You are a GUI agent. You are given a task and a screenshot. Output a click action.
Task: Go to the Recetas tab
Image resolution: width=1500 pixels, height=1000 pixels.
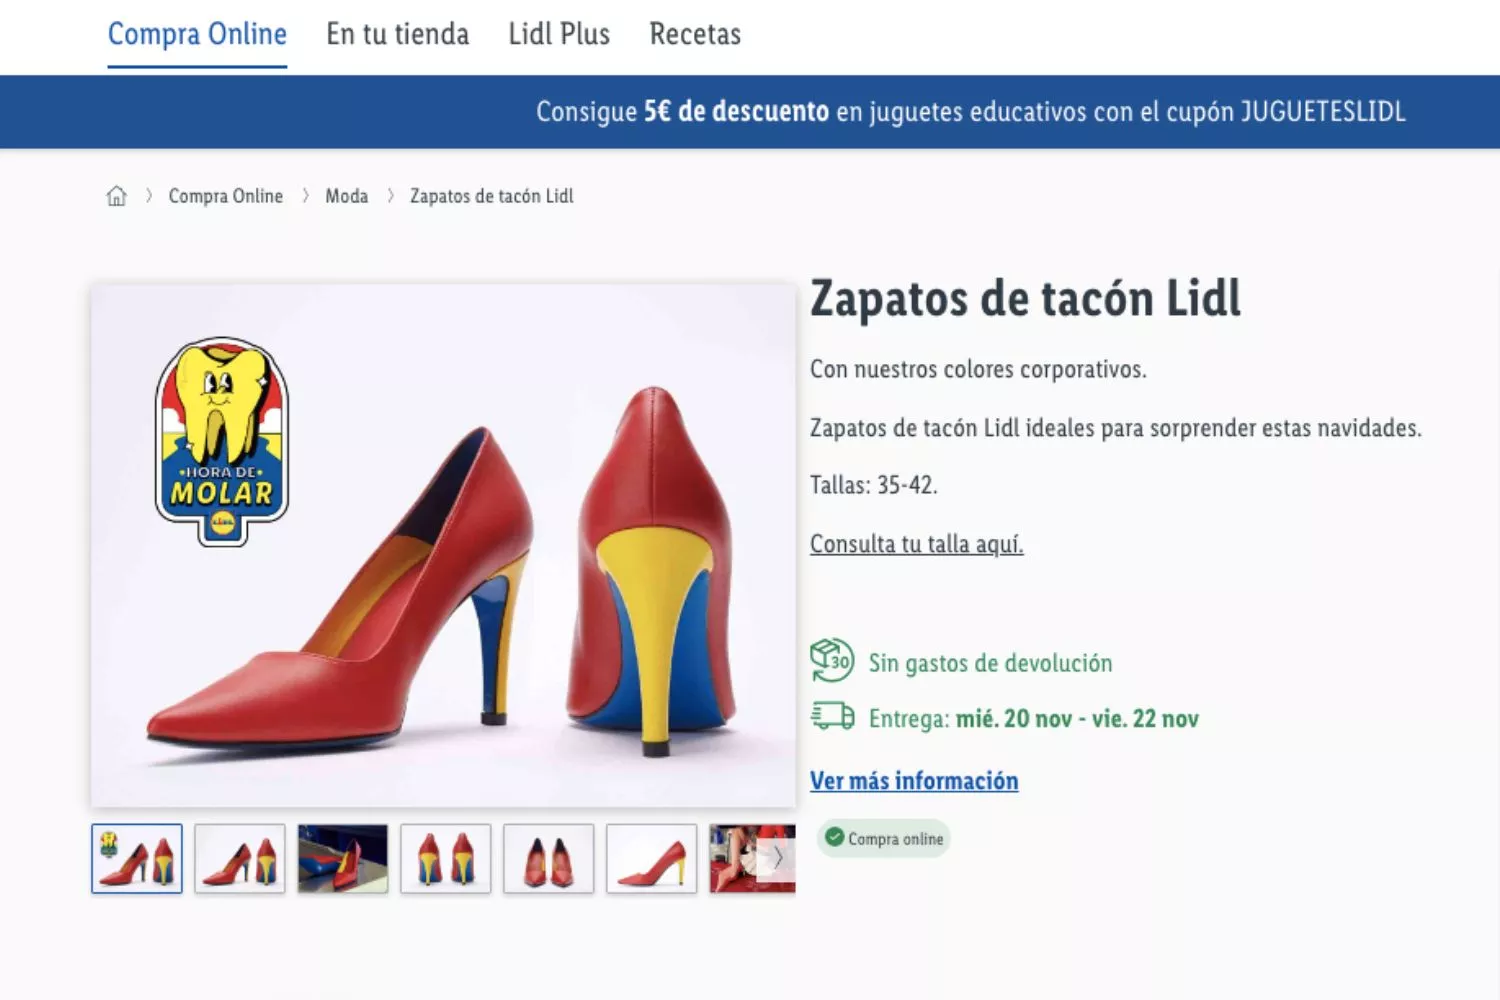coord(695,34)
